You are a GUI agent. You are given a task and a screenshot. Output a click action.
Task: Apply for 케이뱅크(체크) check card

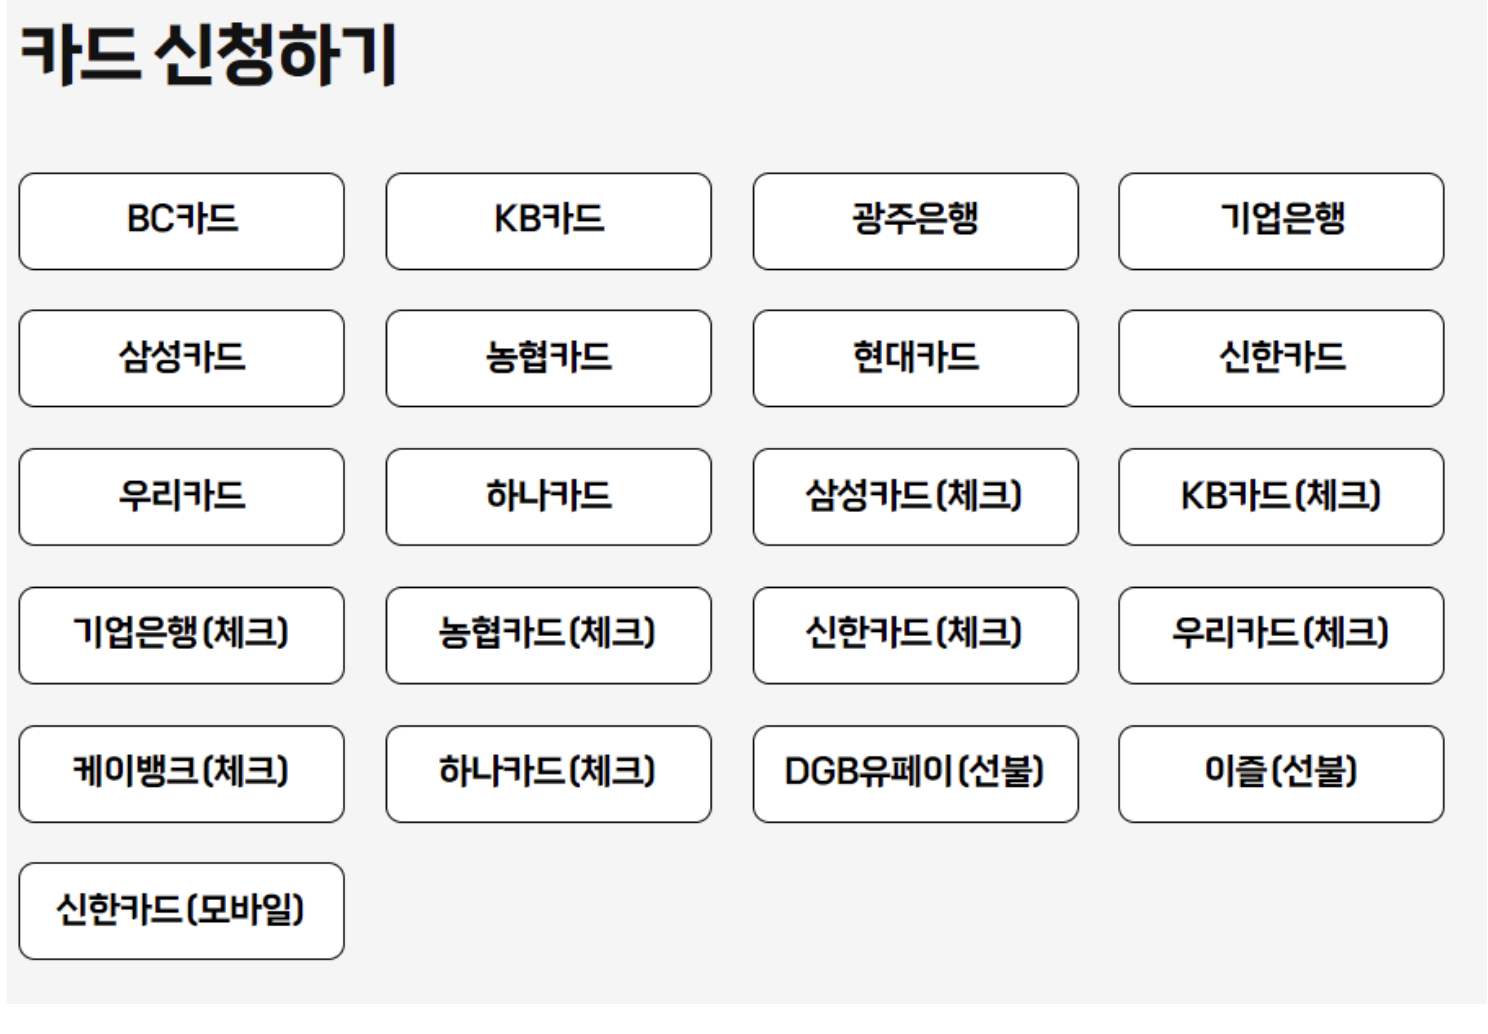[x=180, y=774]
